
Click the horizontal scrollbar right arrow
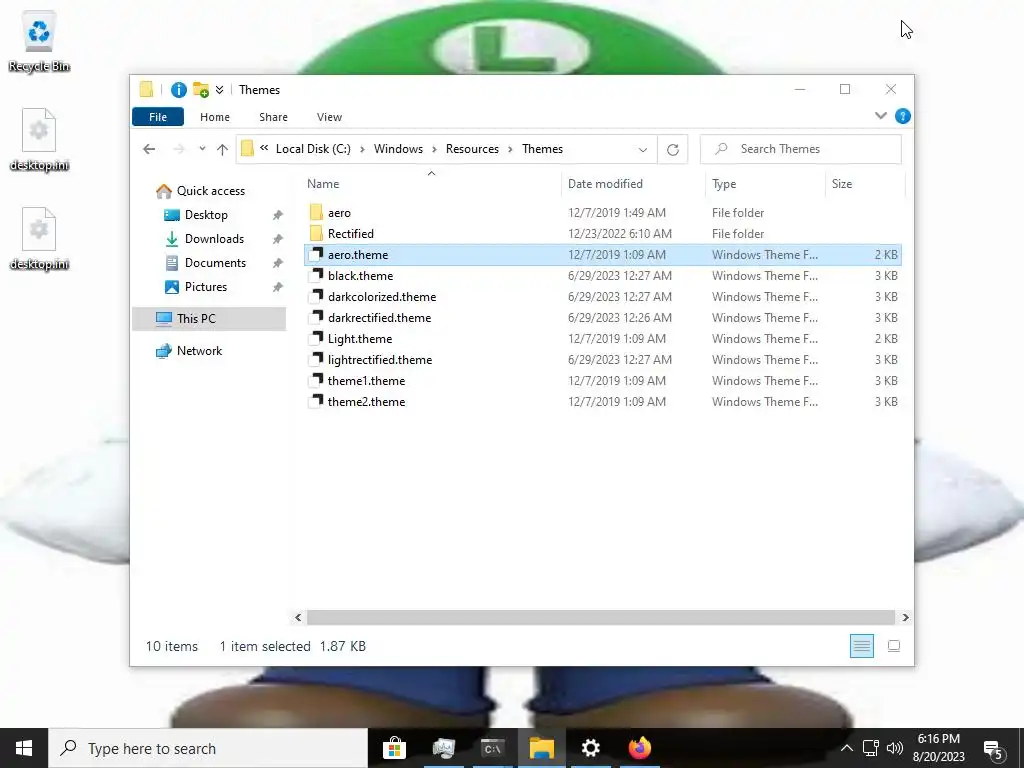(905, 617)
